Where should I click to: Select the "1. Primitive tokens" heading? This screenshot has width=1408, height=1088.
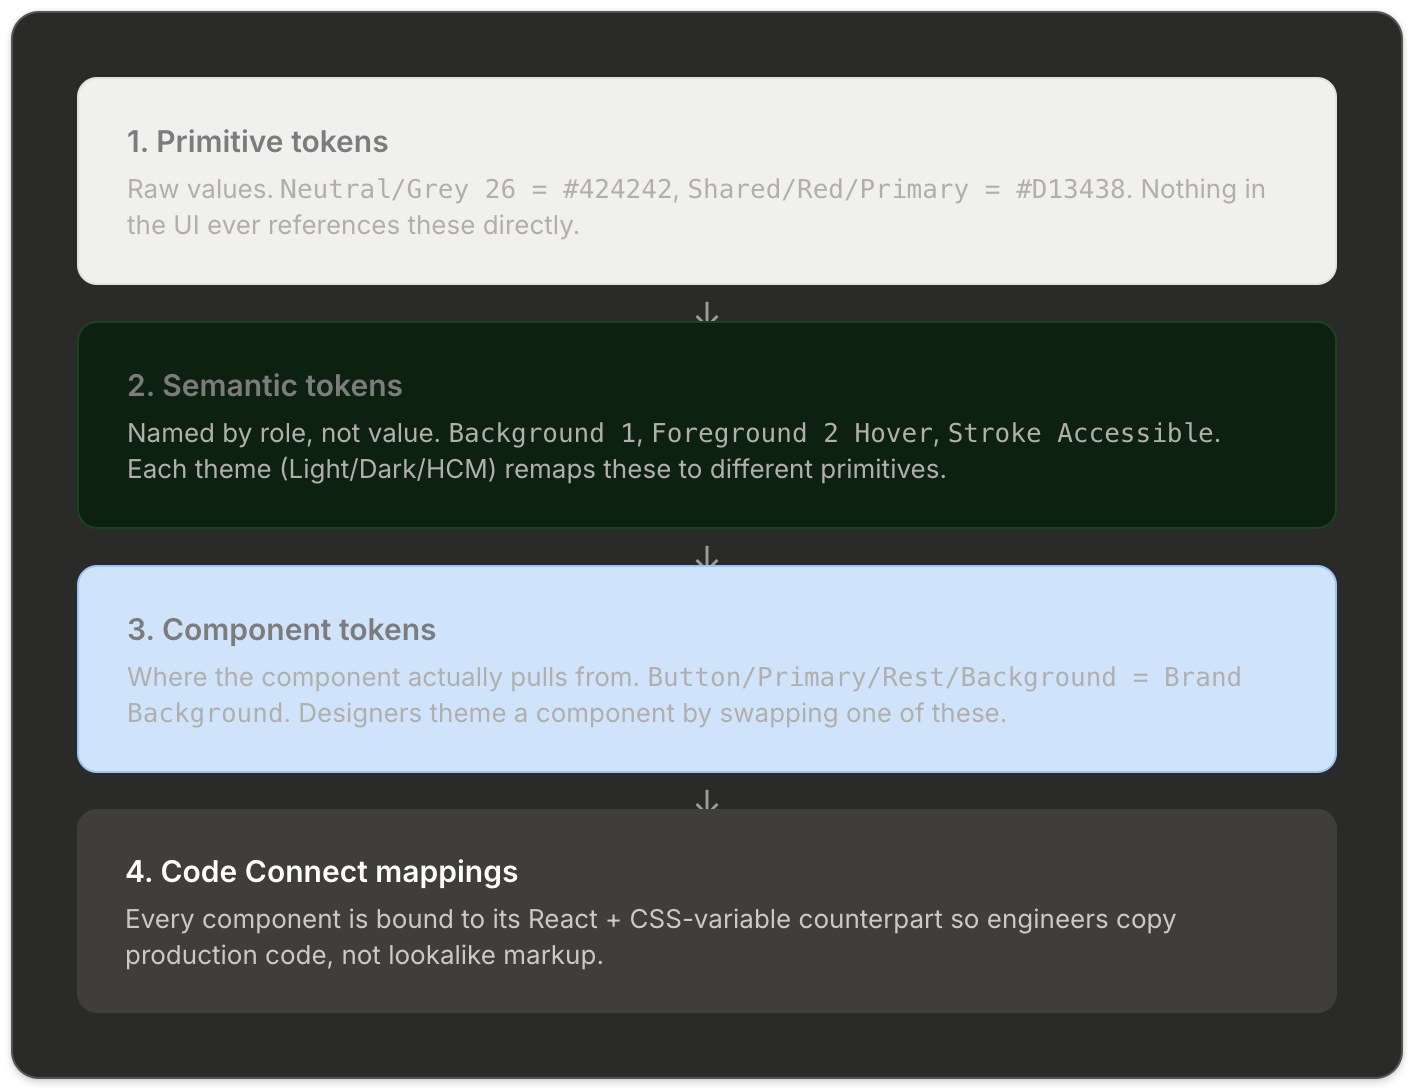pyautogui.click(x=257, y=142)
